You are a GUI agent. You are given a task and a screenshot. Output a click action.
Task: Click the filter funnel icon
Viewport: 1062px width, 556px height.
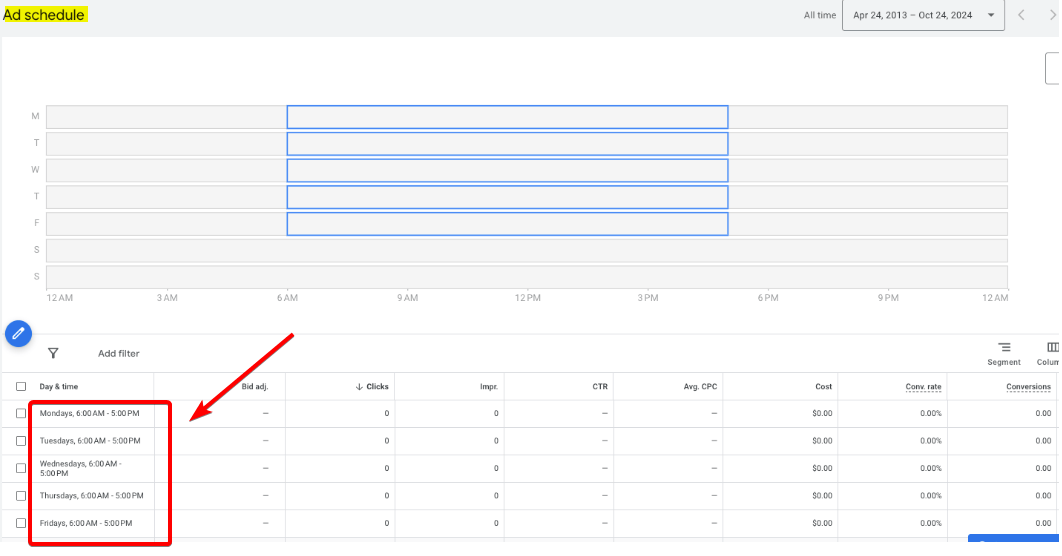coord(53,353)
